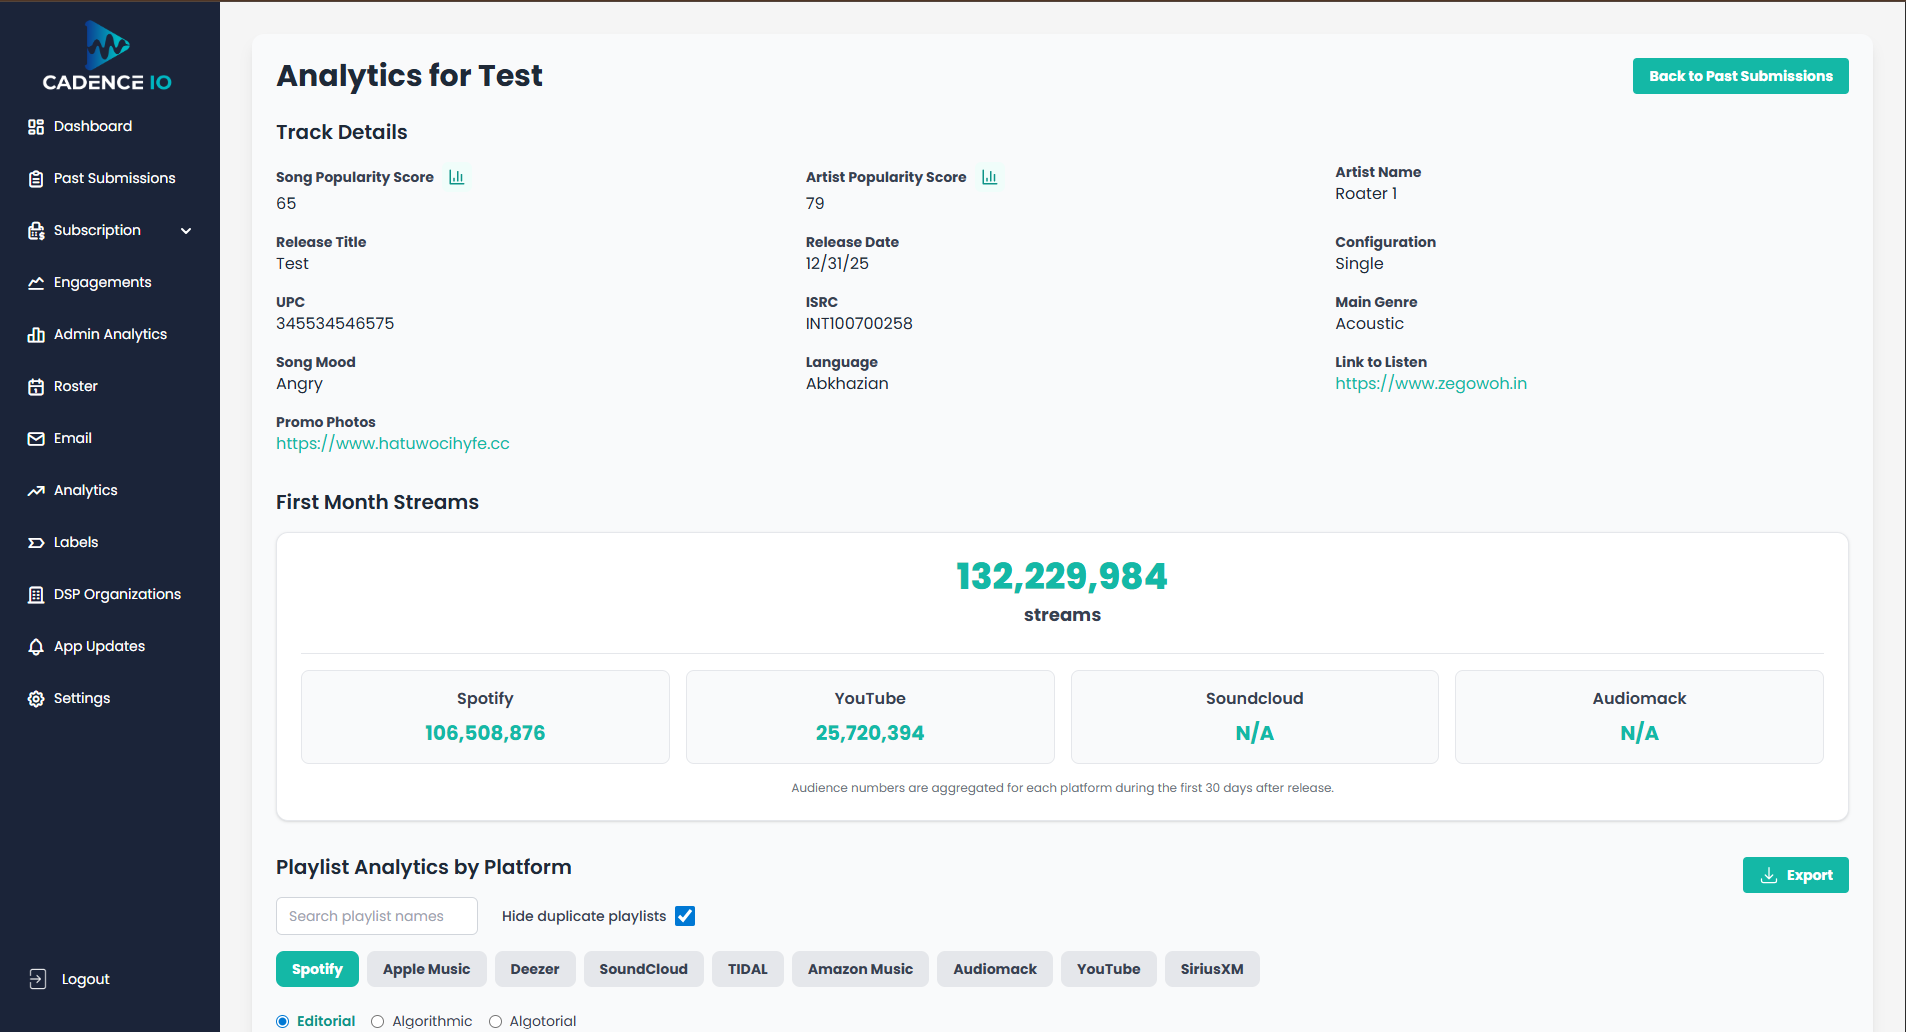Screen dimensions: 1906x1032
Task: Open Artist Popularity Score chart icon
Action: (x=990, y=177)
